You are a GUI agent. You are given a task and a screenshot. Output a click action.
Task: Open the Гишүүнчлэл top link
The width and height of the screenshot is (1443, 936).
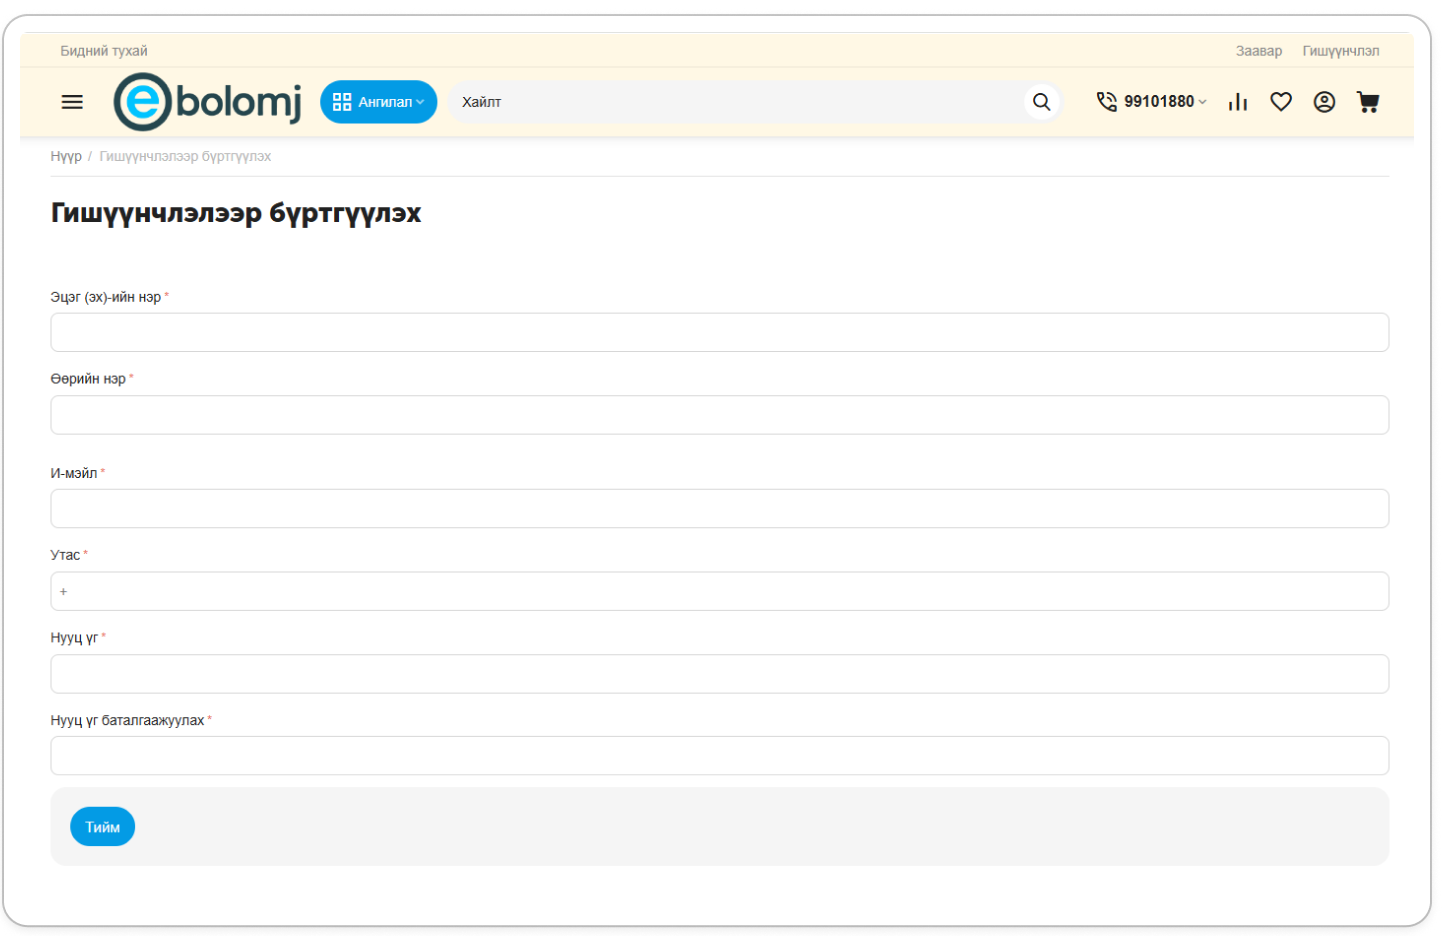[1340, 51]
